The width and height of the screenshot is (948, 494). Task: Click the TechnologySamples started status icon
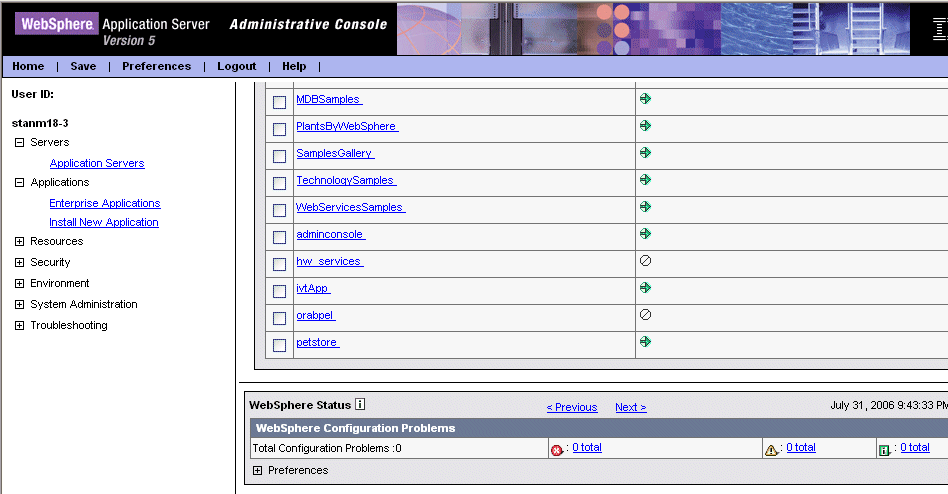click(645, 180)
